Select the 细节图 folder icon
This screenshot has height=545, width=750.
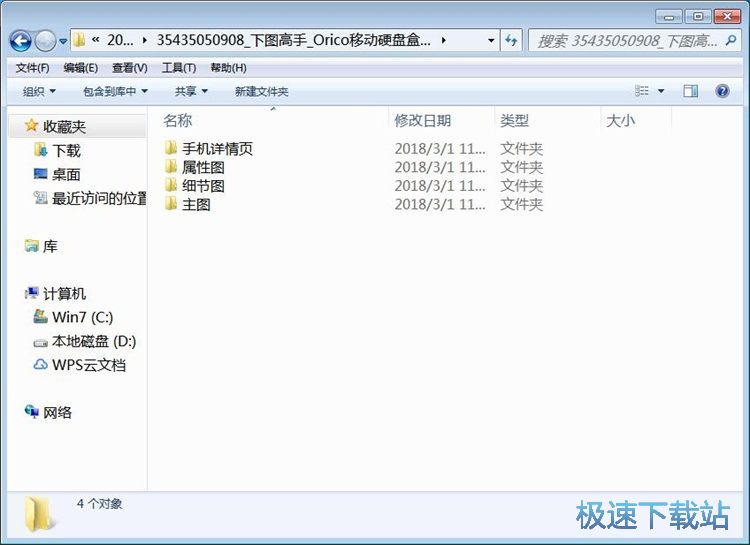click(171, 185)
